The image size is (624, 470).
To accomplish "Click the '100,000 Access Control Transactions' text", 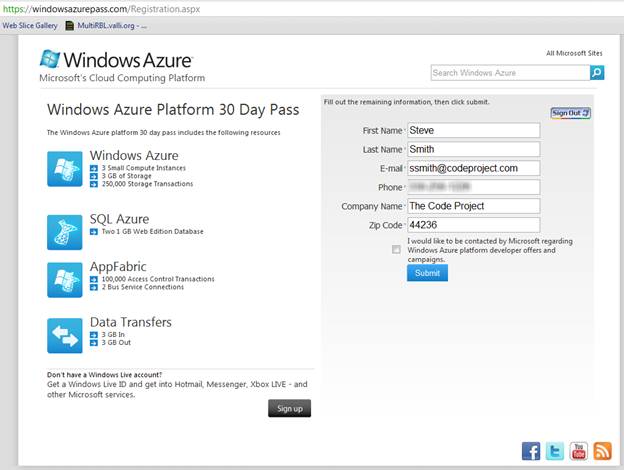I will [158, 279].
